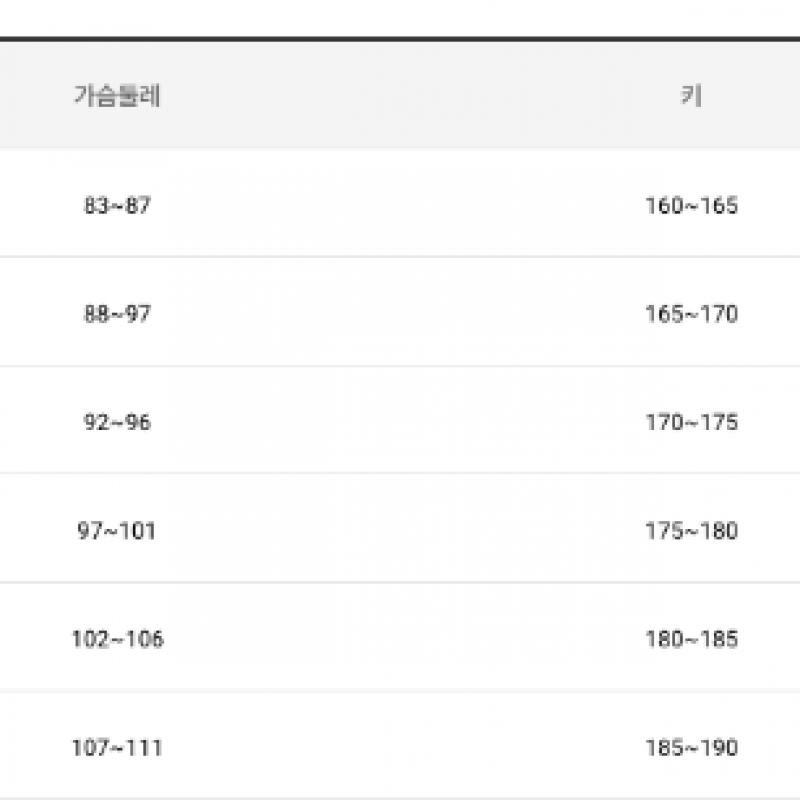Click the 키 column header
The image size is (800, 800).
pos(690,96)
